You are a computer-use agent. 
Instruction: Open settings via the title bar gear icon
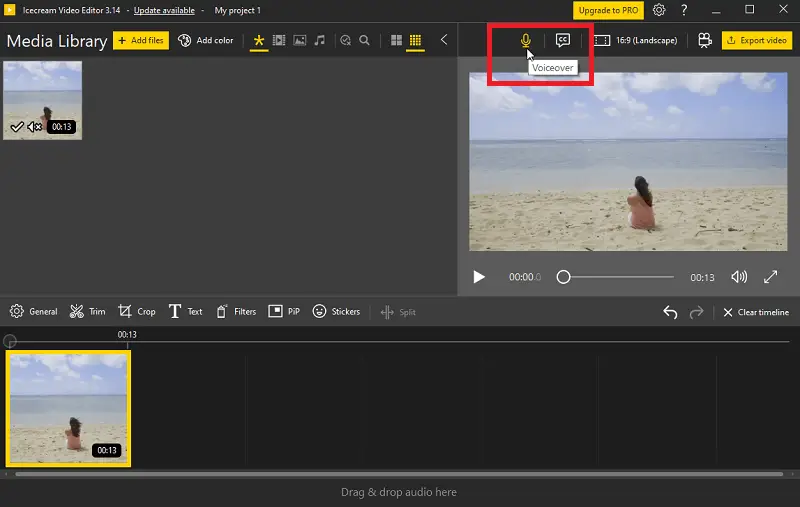(659, 10)
